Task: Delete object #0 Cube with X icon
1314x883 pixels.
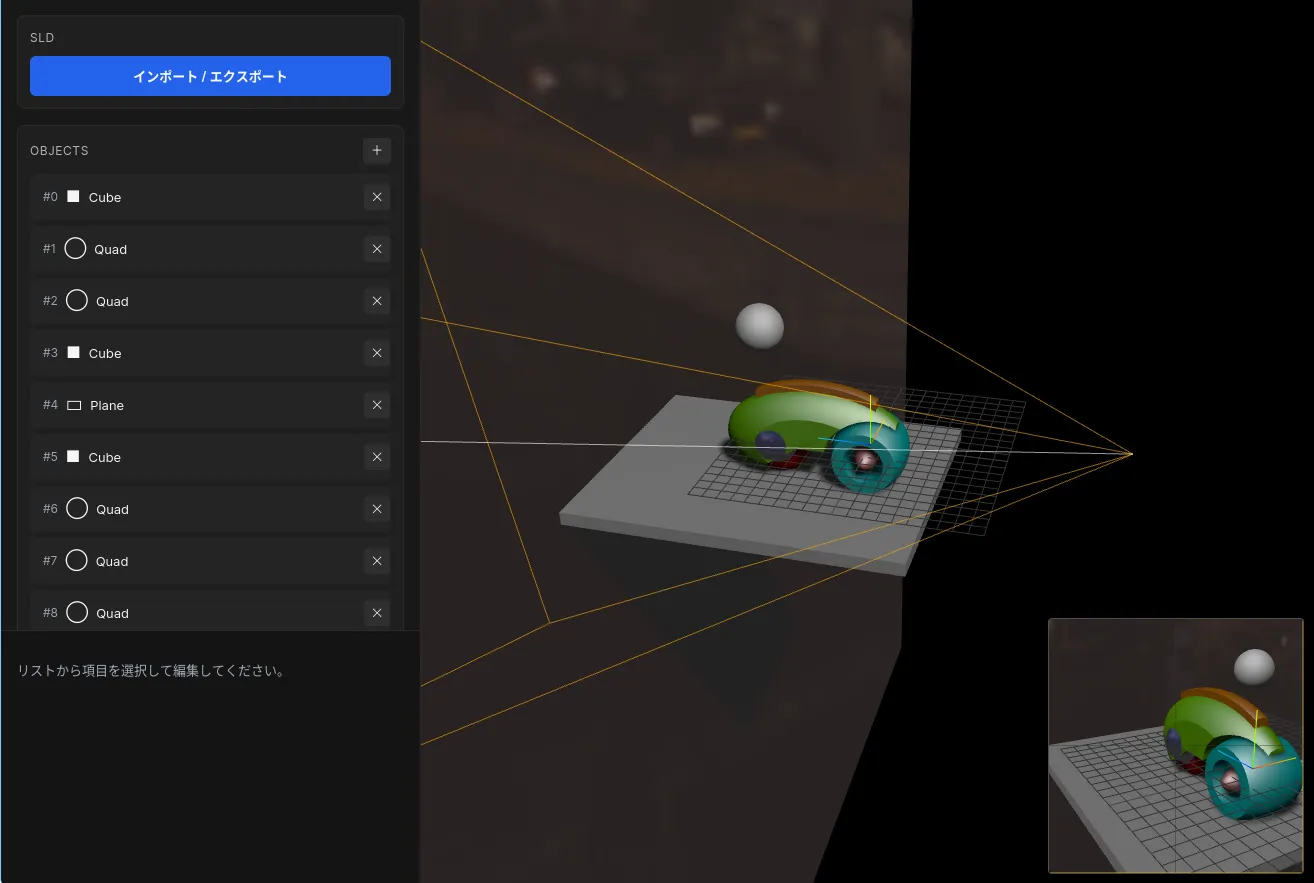Action: pos(377,197)
